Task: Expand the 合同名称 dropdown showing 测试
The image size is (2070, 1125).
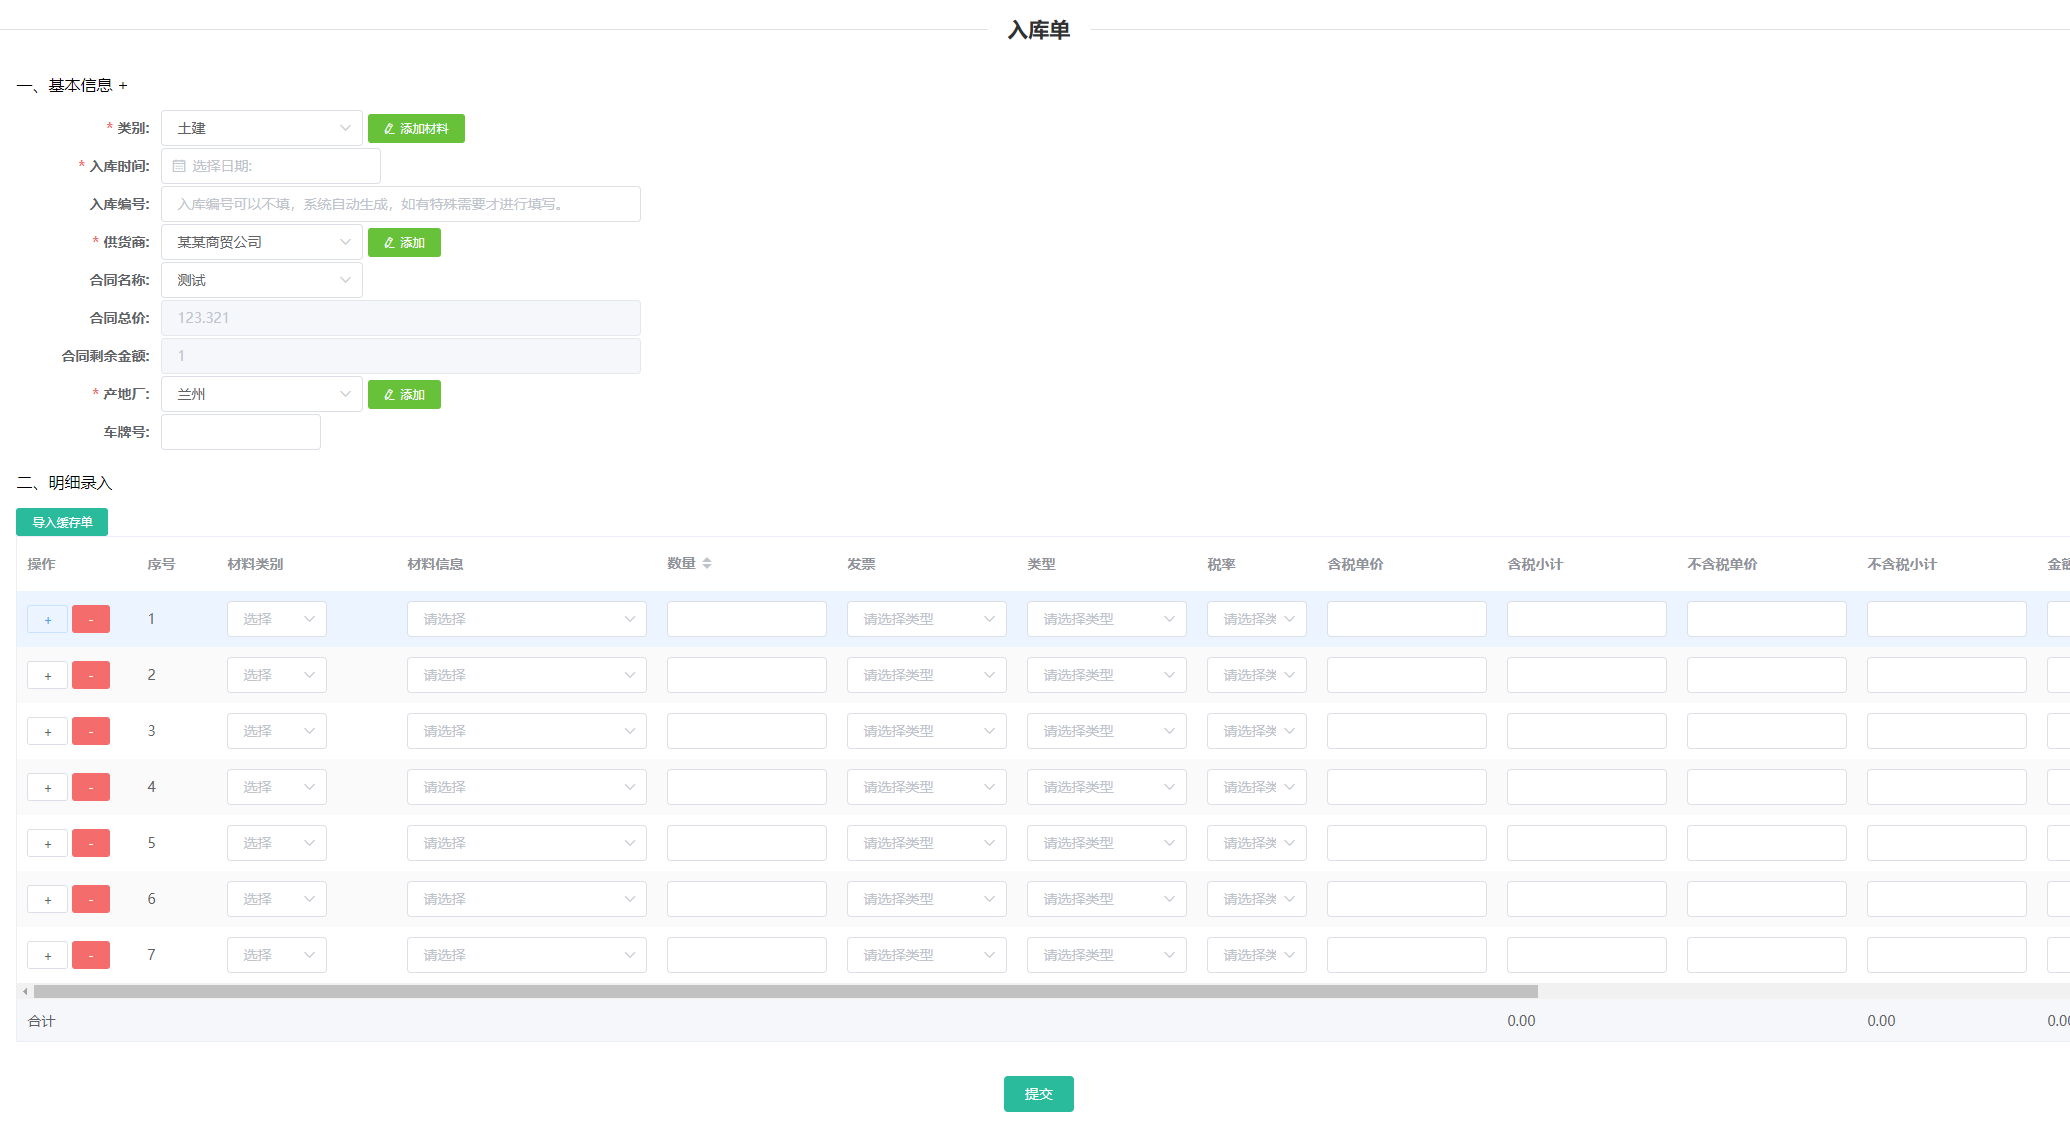Action: [x=262, y=280]
